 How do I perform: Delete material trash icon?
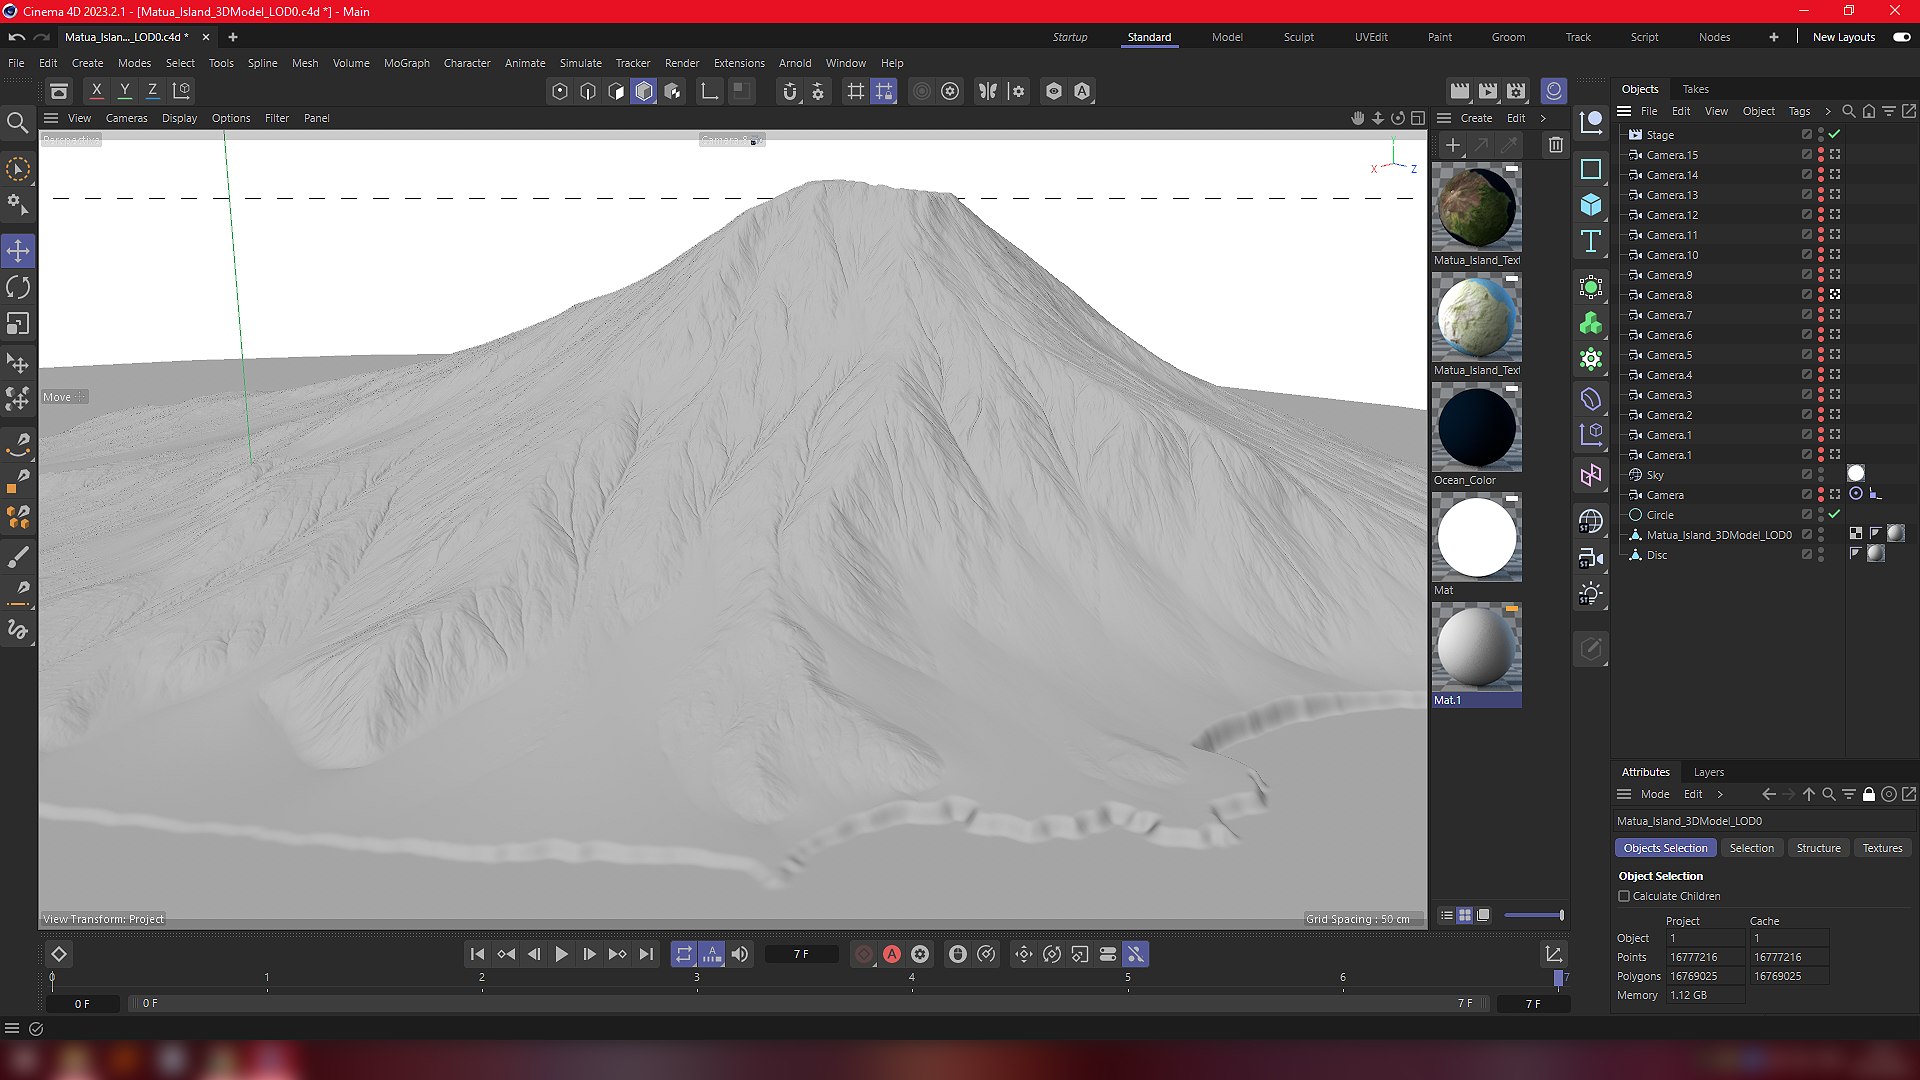tap(1556, 145)
